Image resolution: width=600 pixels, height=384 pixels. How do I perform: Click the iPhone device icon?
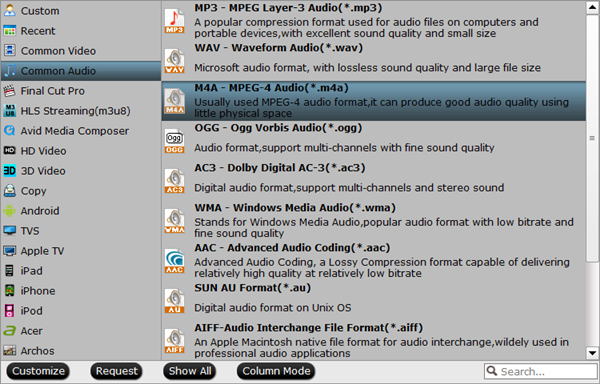(10, 290)
